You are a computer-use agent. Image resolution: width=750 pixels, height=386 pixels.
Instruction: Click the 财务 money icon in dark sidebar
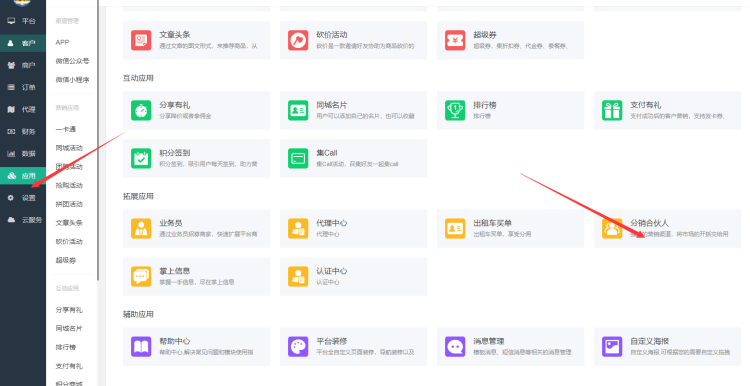point(11,132)
